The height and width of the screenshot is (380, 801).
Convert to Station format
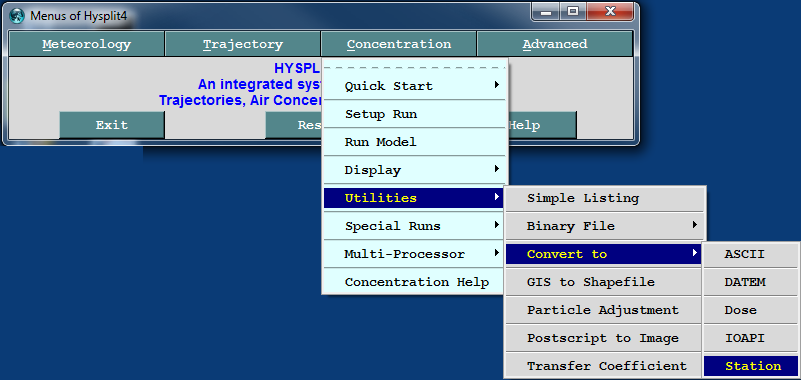pyautogui.click(x=751, y=366)
